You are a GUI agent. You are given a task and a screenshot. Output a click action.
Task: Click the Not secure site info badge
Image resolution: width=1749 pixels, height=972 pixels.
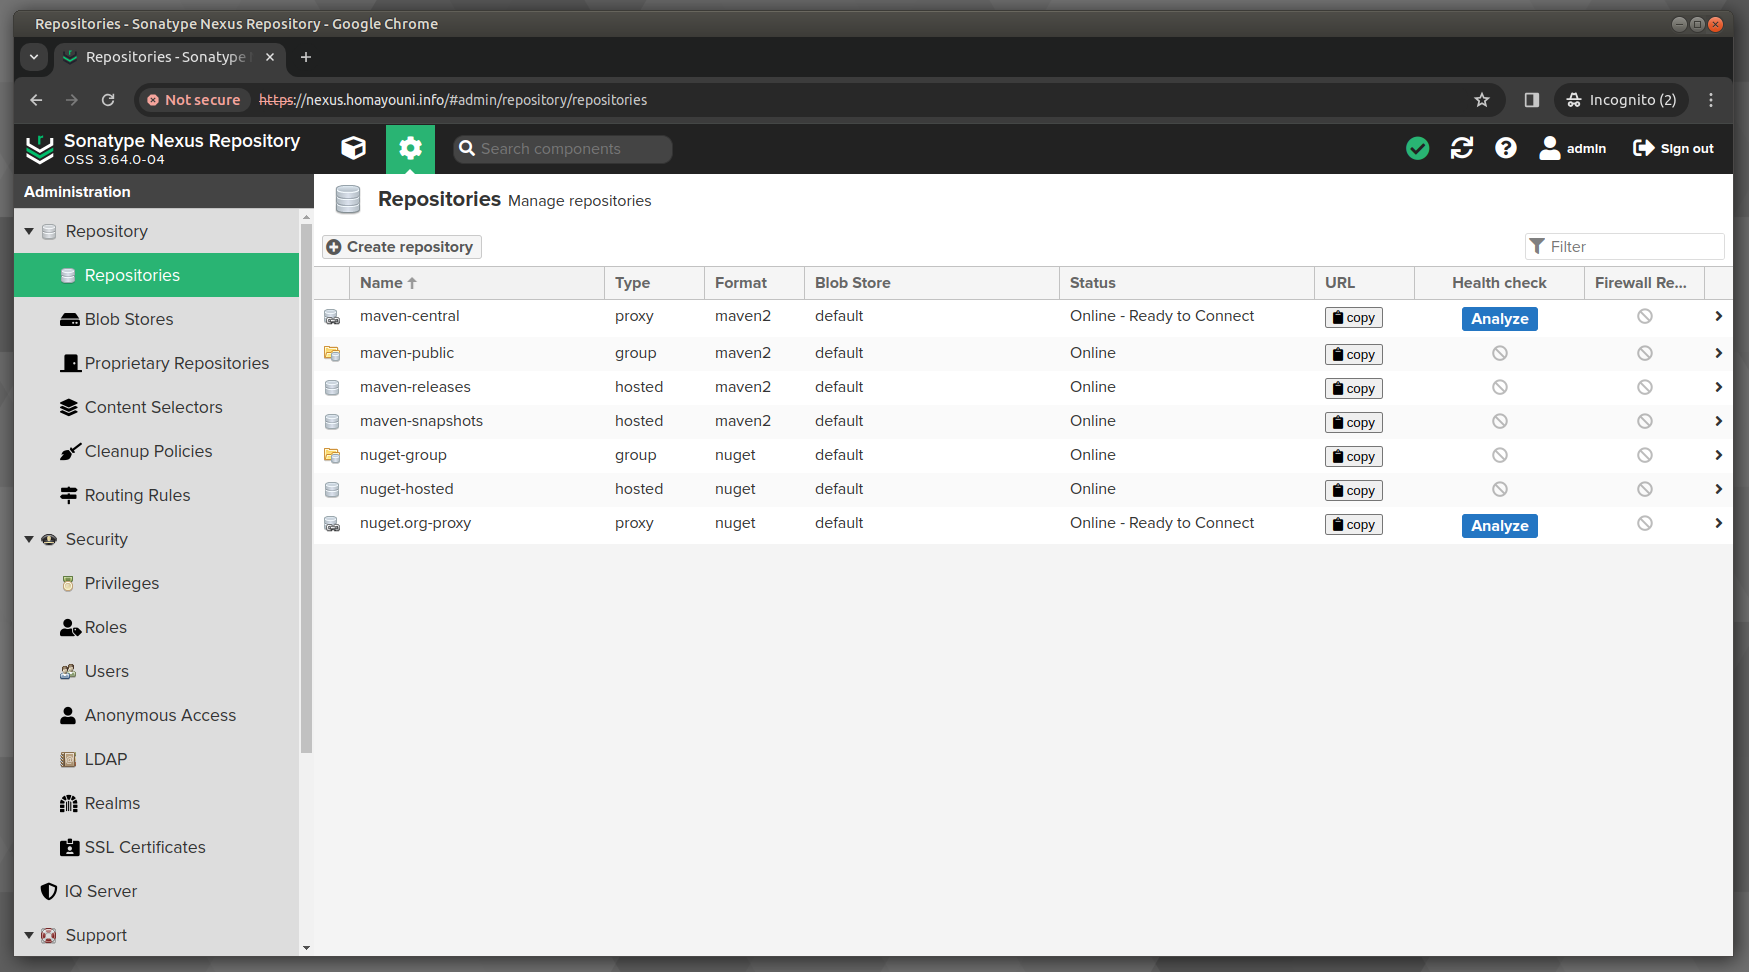pyautogui.click(x=194, y=100)
